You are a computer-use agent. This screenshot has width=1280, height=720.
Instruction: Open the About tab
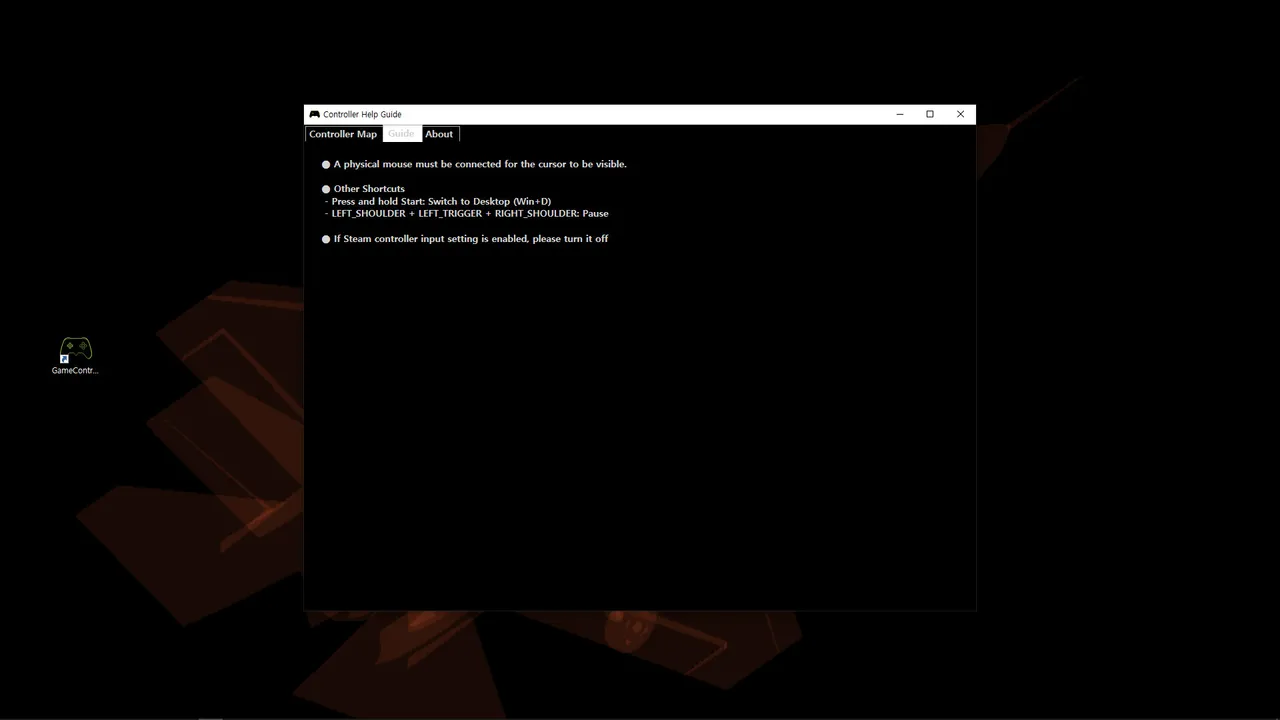point(439,134)
